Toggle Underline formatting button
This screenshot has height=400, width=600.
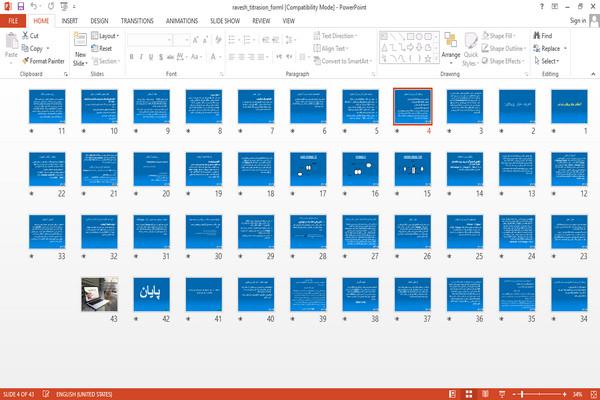[151, 57]
